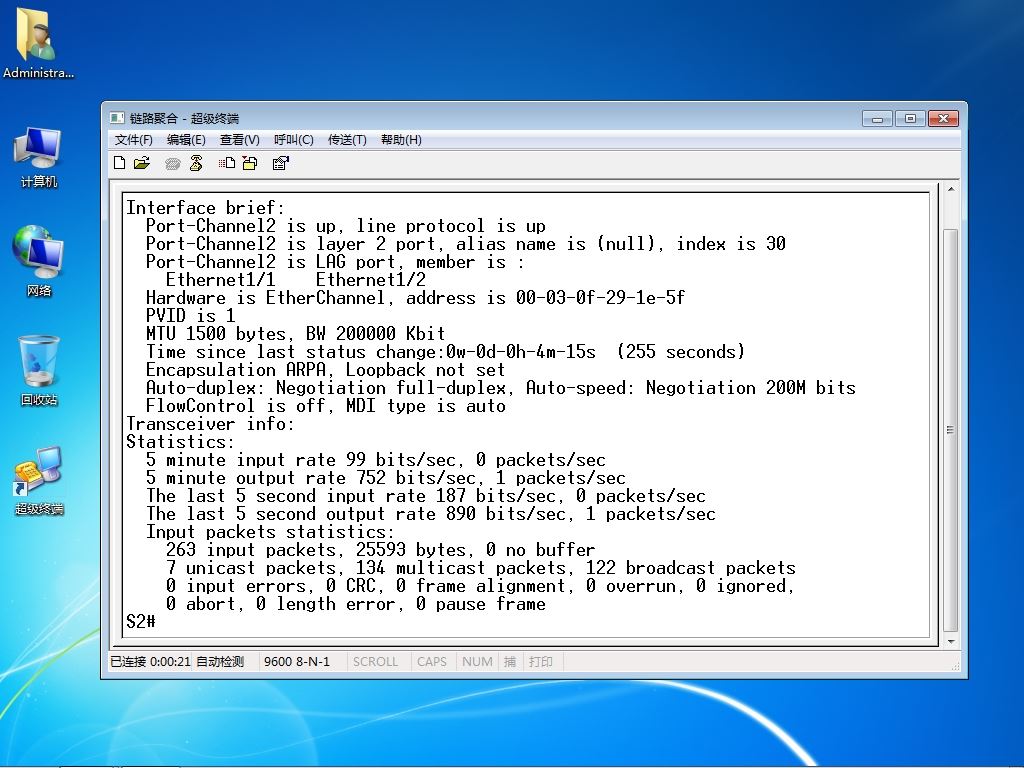1024x768 pixels.
Task: Click the vertical scrollbar thumb
Action: tap(951, 430)
